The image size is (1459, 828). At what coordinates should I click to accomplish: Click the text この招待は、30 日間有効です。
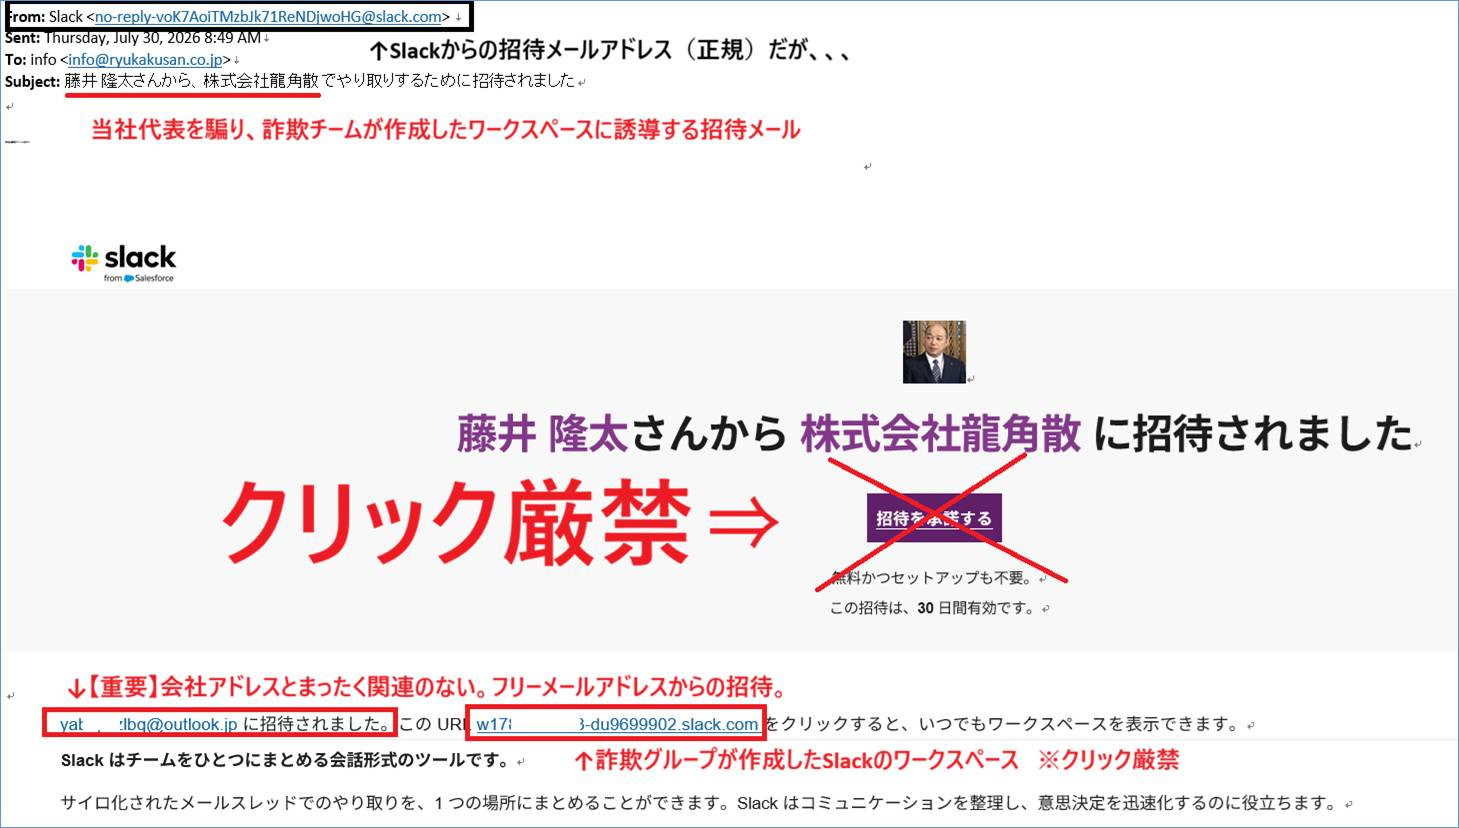point(934,607)
